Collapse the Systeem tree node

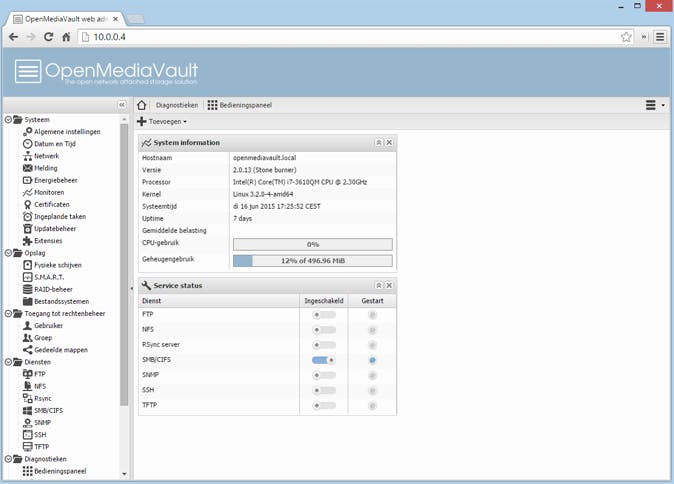click(8, 119)
